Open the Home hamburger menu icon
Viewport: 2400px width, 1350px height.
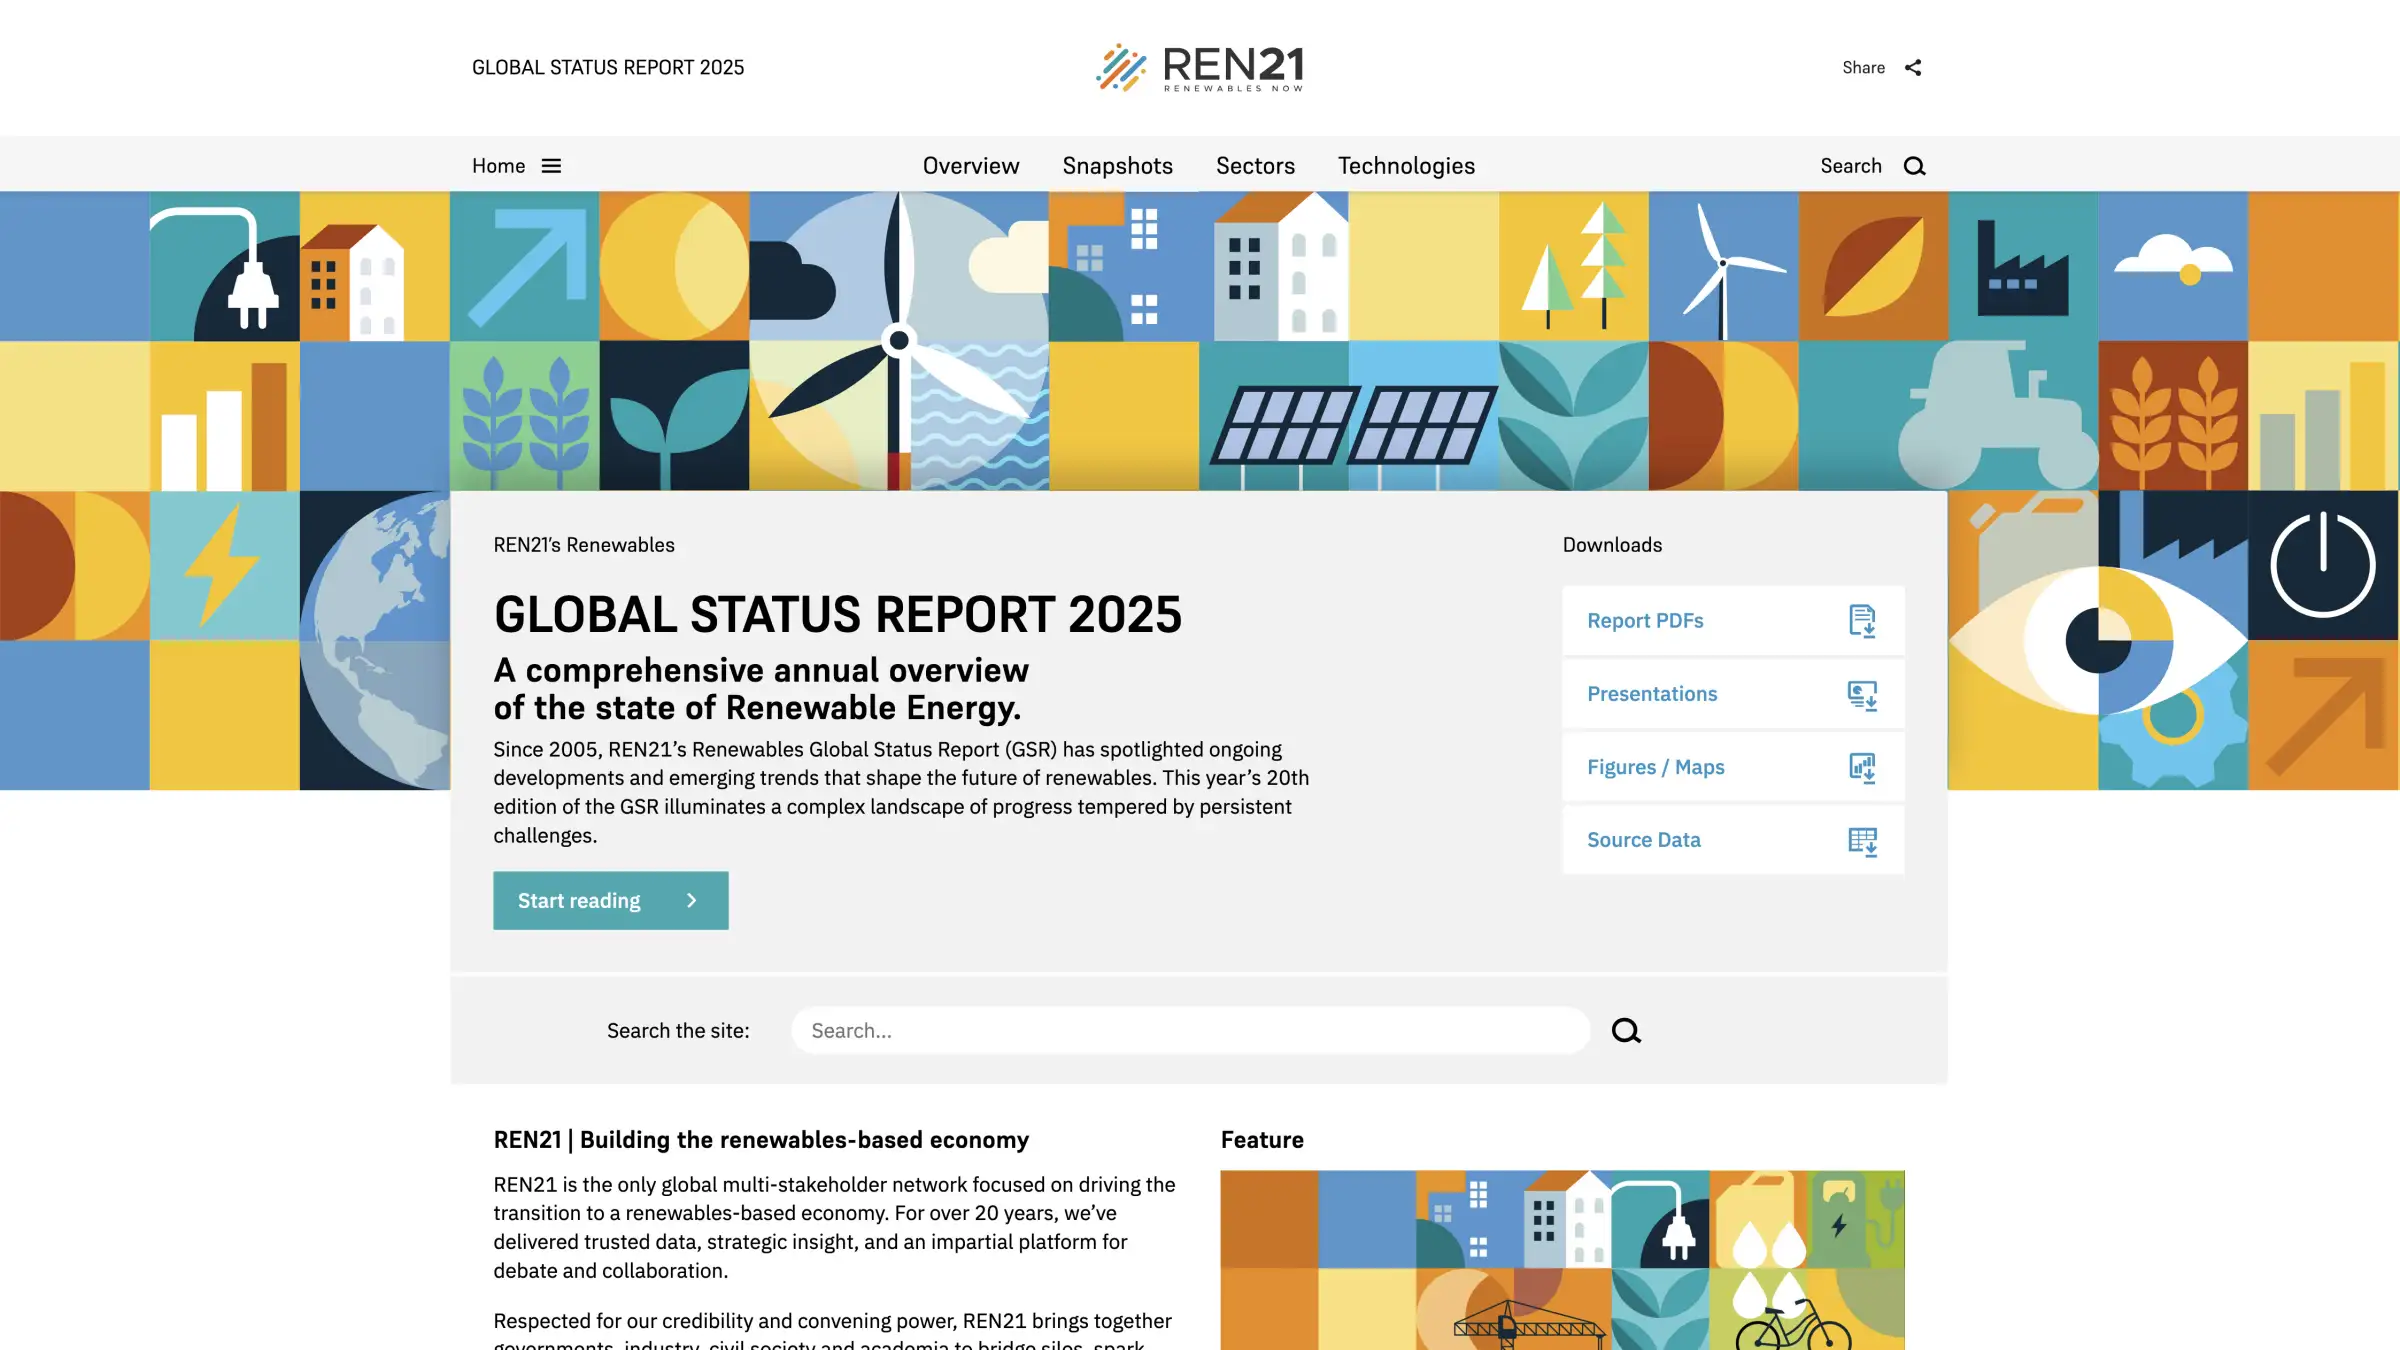point(551,166)
